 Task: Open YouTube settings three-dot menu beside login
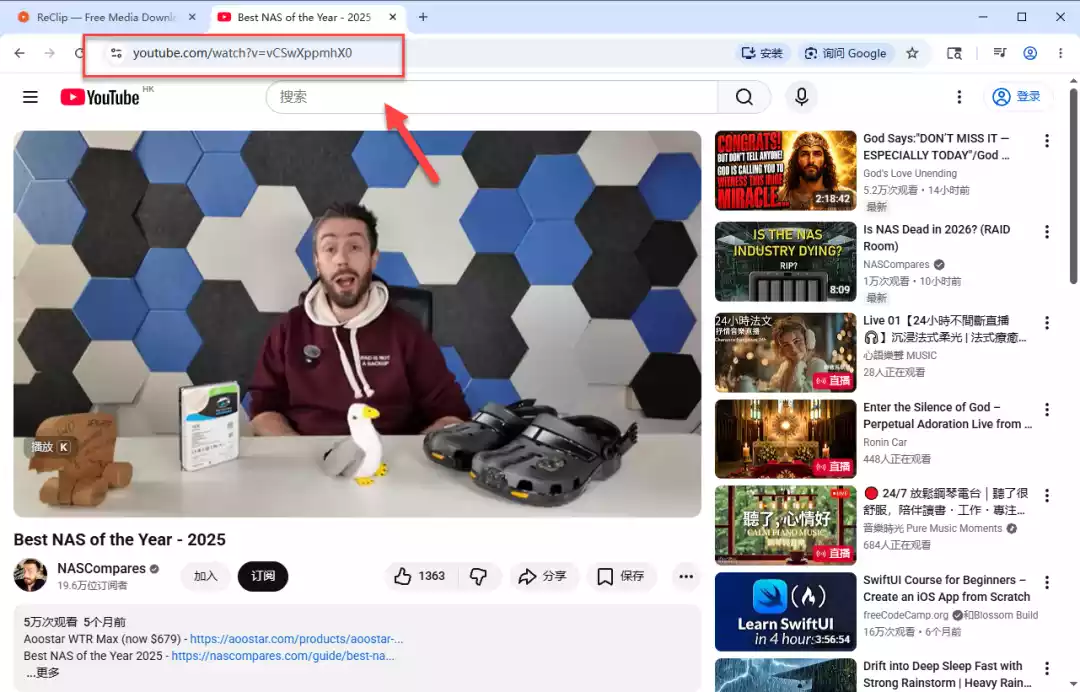click(959, 97)
